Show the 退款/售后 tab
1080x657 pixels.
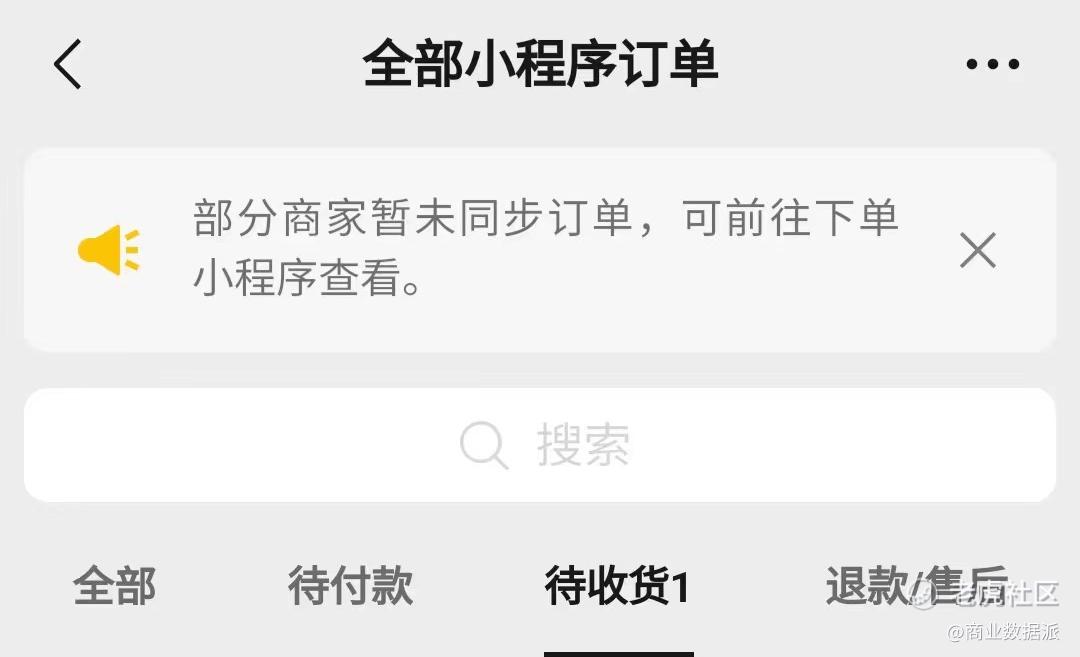click(917, 586)
